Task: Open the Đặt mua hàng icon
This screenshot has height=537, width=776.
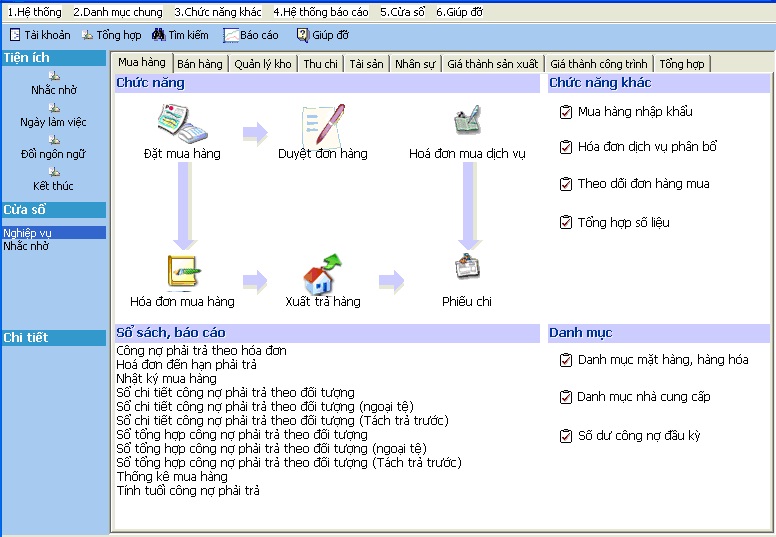Action: [x=181, y=126]
